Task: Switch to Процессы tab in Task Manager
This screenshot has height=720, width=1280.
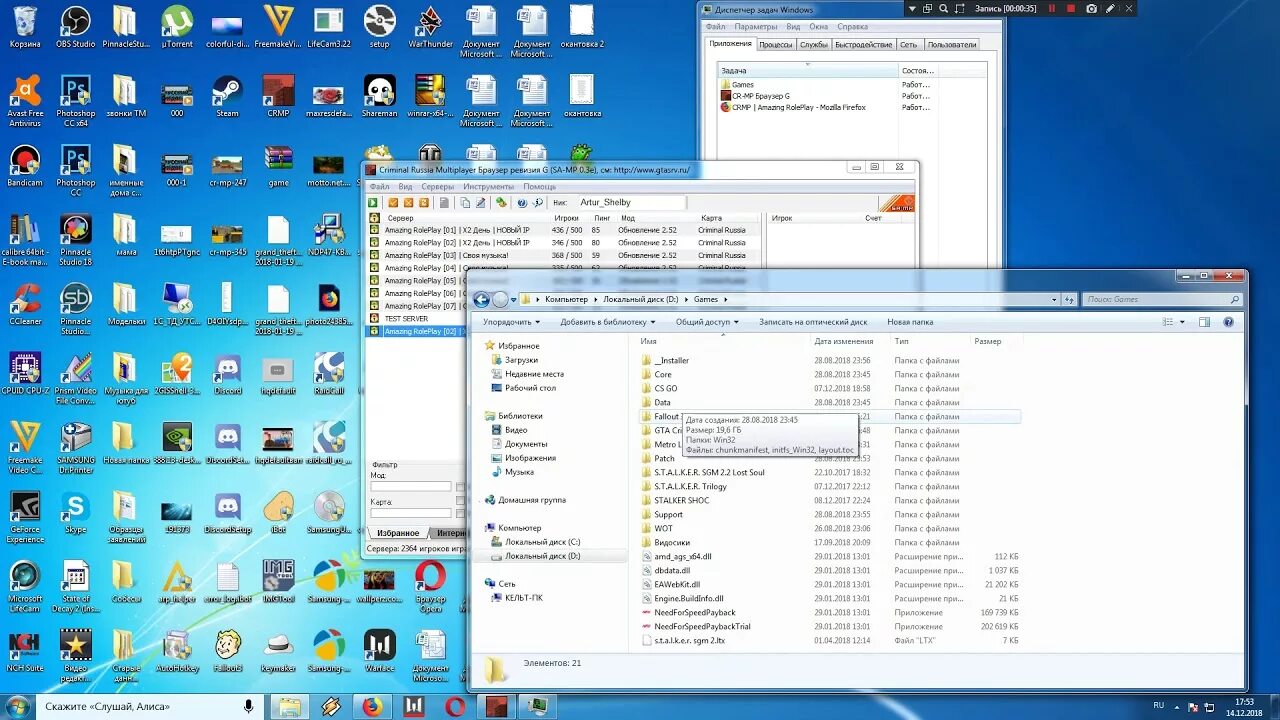Action: [x=776, y=45]
